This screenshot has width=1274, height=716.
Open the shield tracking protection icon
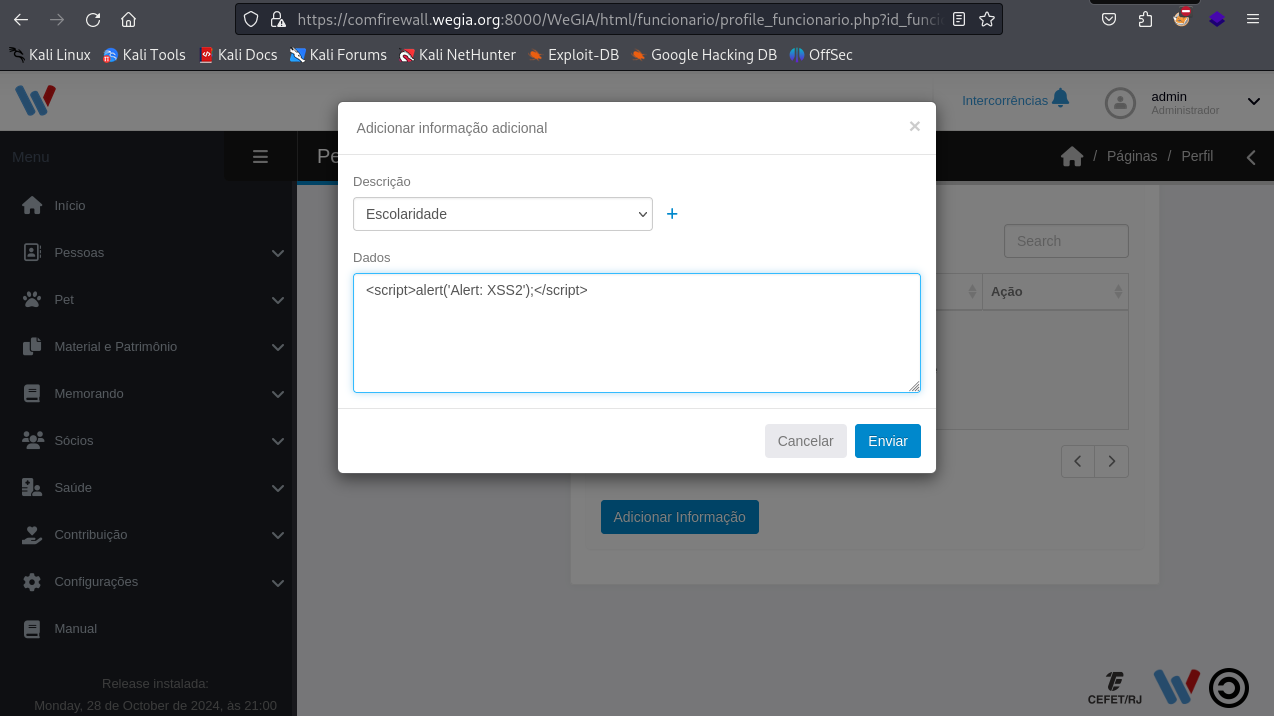coord(251,19)
